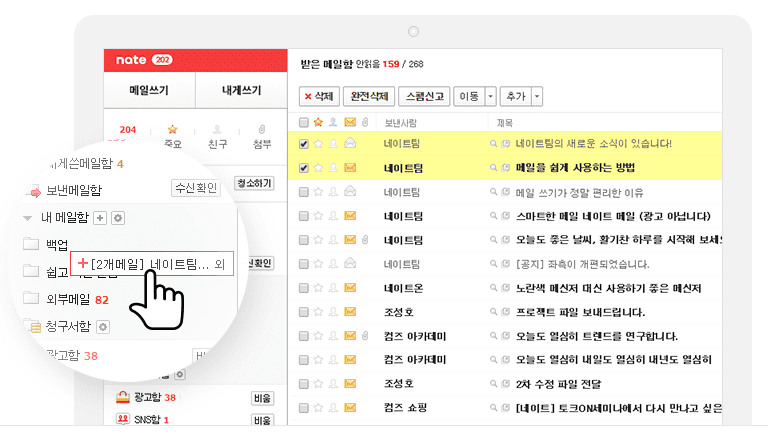768x442 pixels.
Task: Open the 보낸메일함 folder
Action: 74,190
